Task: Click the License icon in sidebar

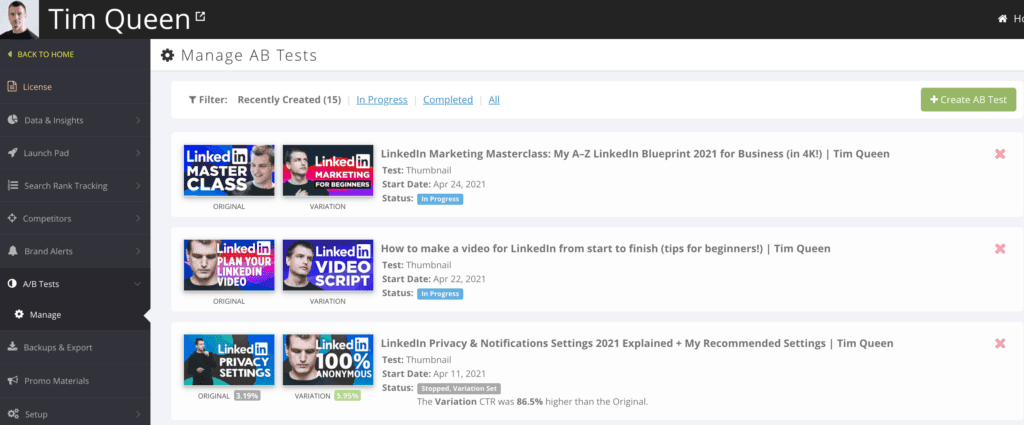Action: pos(12,87)
